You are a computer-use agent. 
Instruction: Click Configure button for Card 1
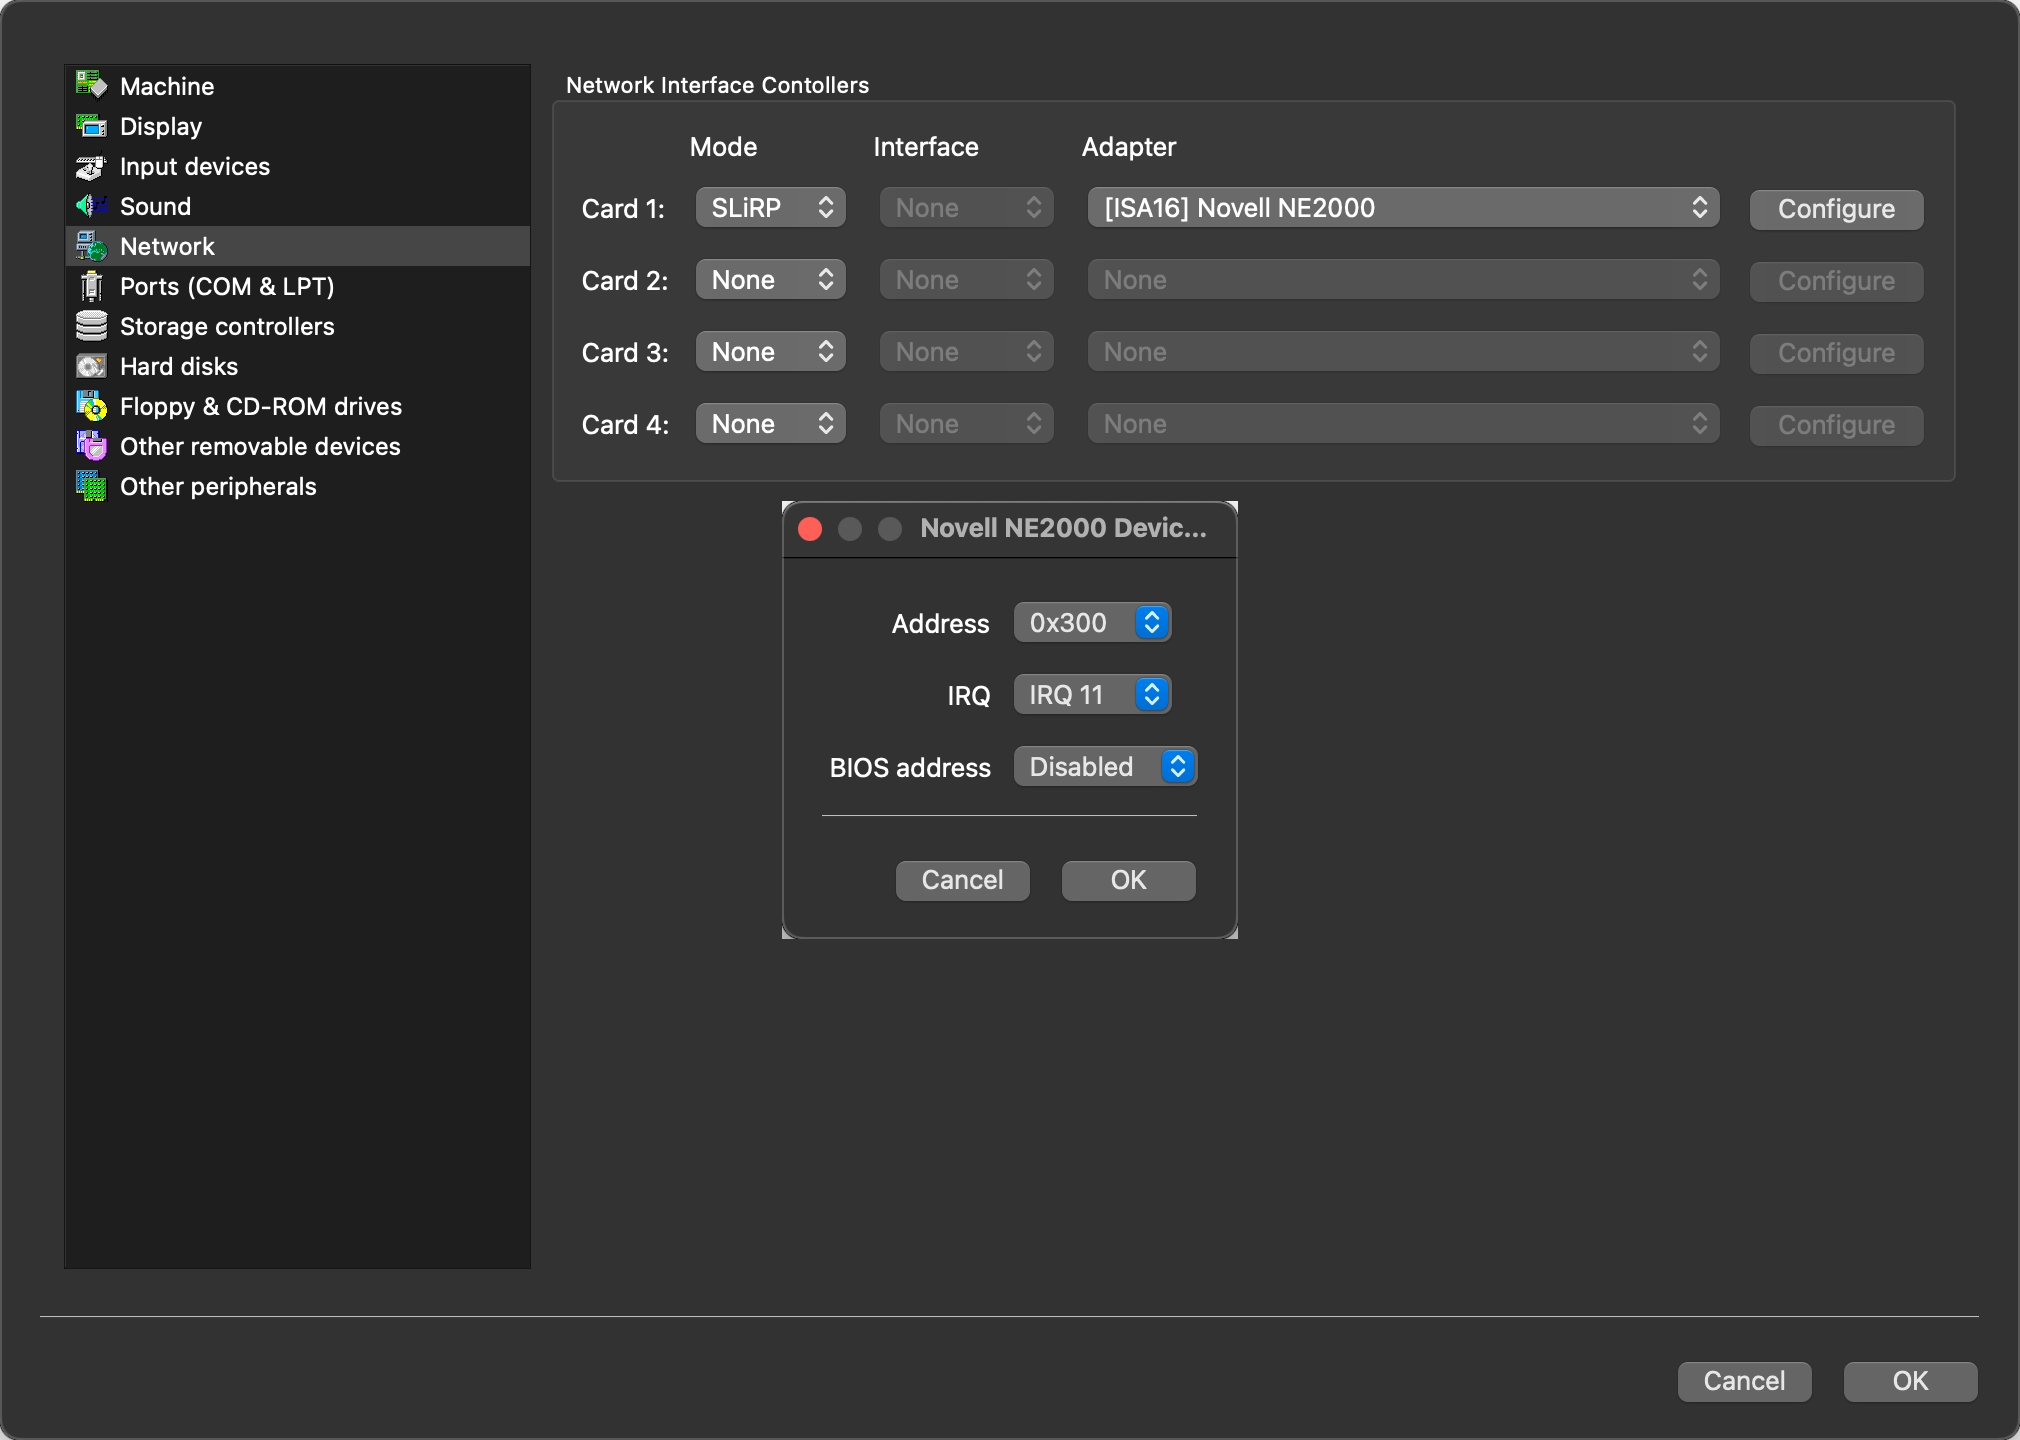tap(1836, 209)
